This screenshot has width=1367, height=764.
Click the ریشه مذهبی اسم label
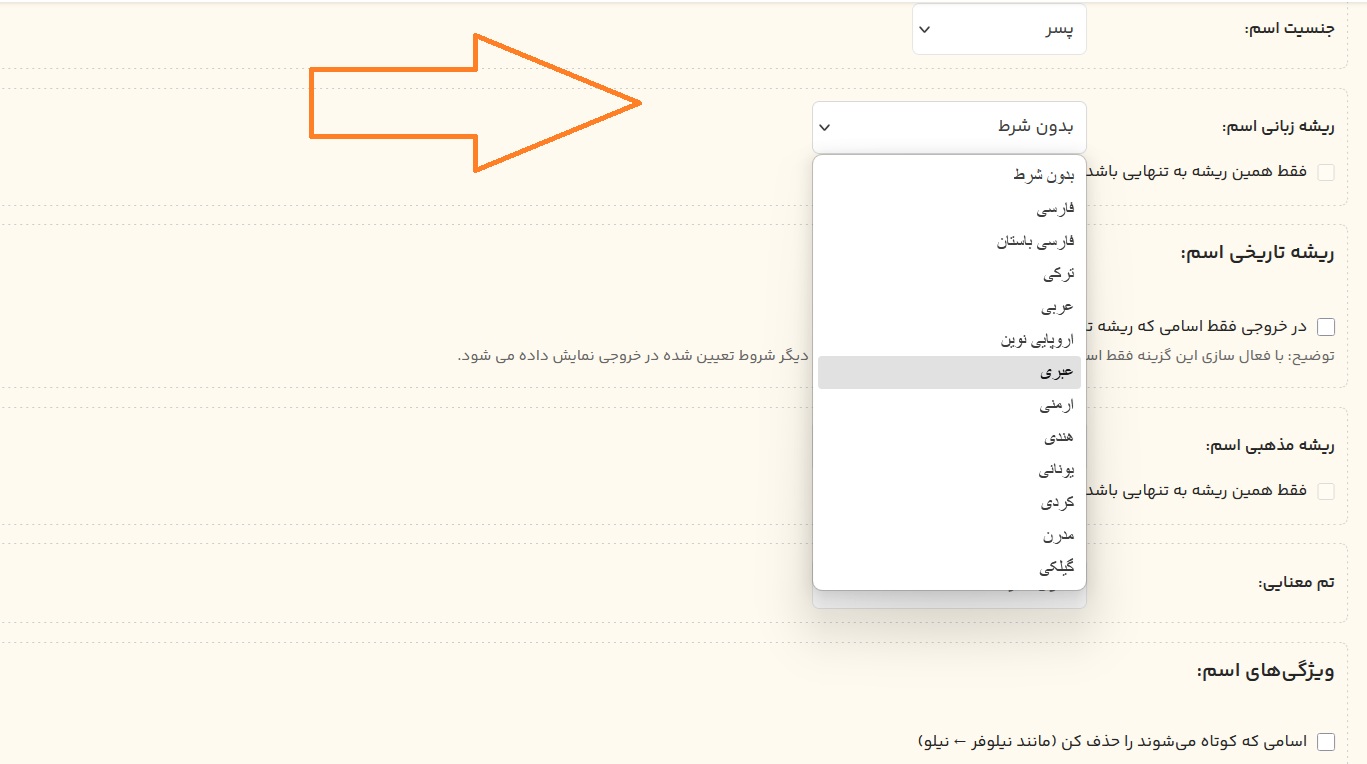click(x=1270, y=445)
